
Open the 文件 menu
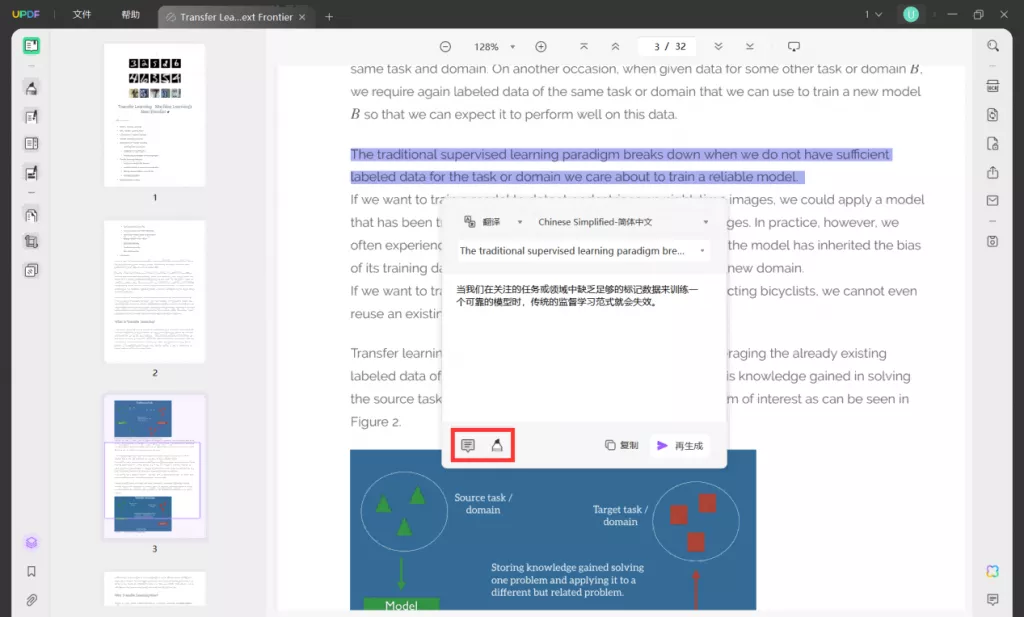click(x=82, y=14)
